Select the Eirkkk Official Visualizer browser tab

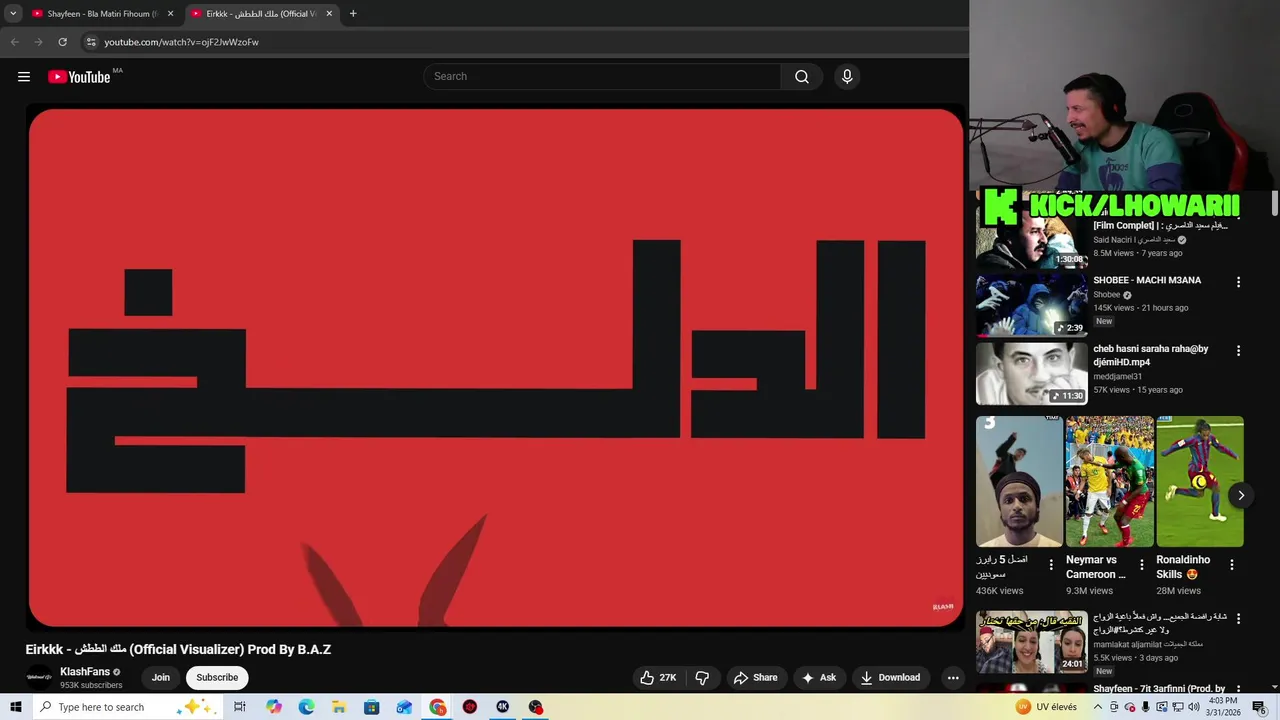(260, 14)
